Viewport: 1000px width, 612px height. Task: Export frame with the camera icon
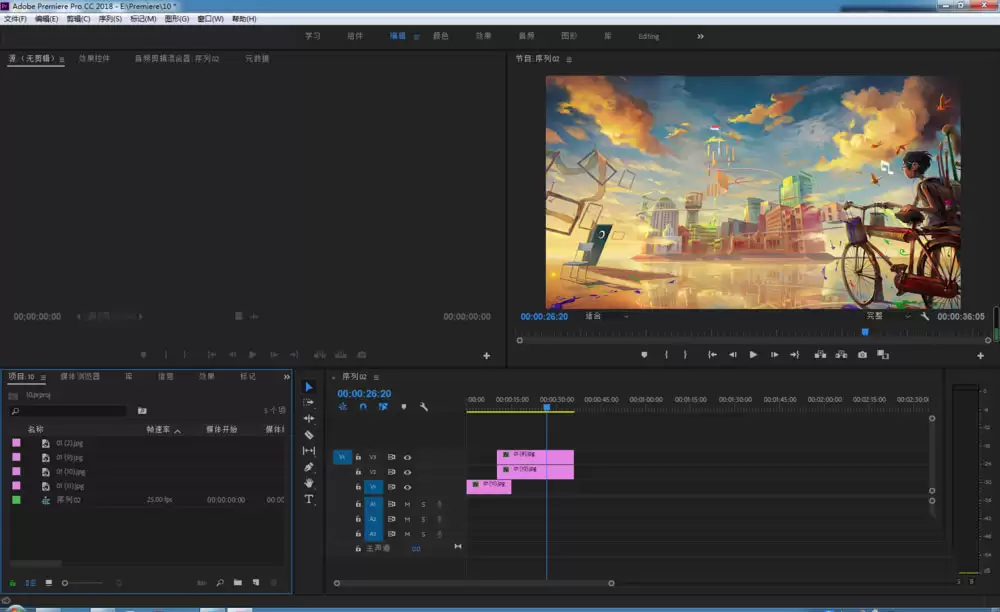[x=862, y=354]
